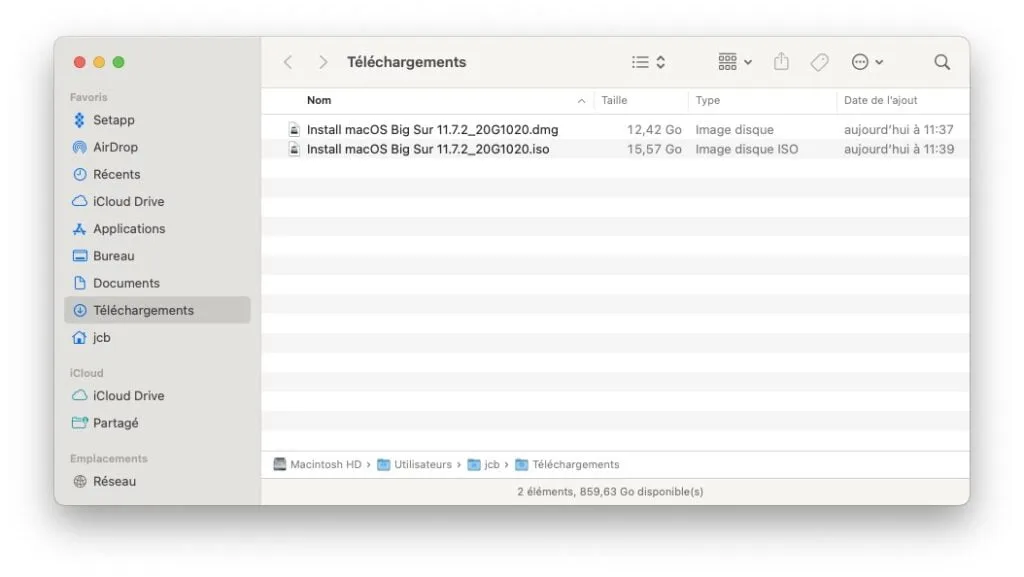Viewport: 1024px width, 577px height.
Task: Click the .dmg file's disk image icon
Action: pos(294,129)
